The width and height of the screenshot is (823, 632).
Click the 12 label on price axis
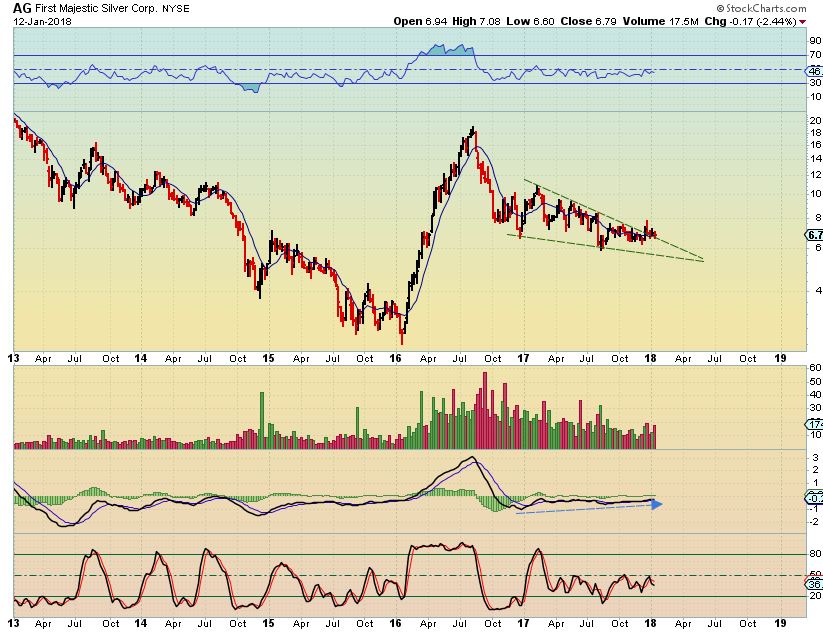click(815, 175)
